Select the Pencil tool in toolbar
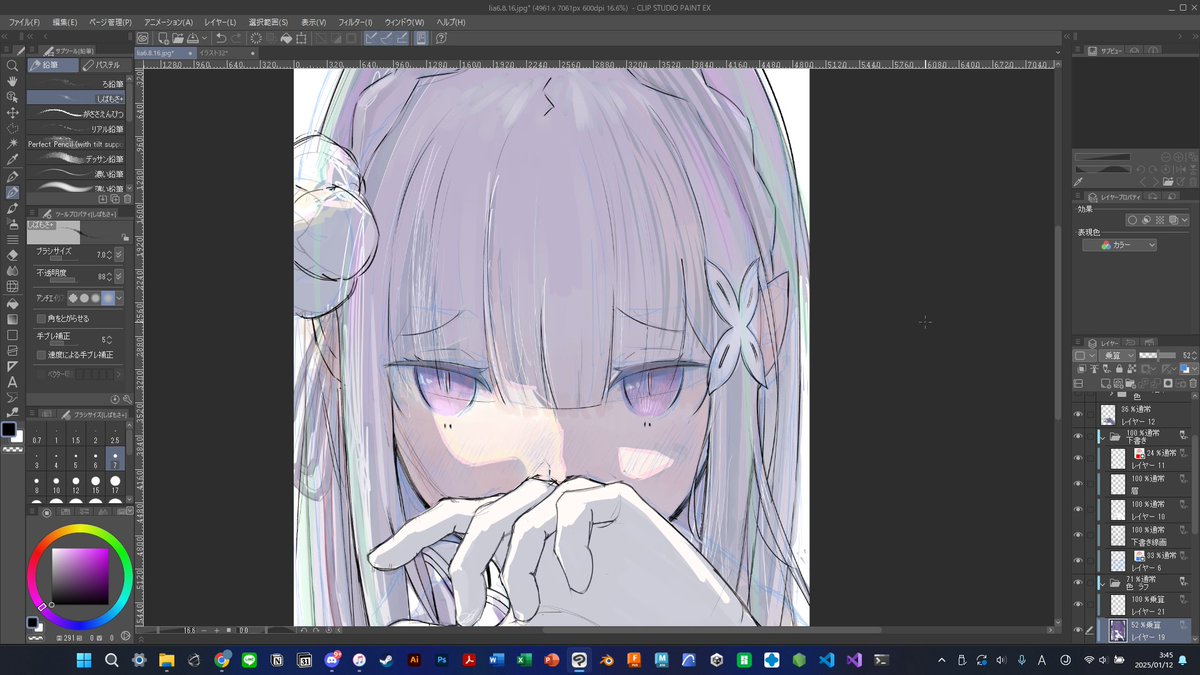This screenshot has width=1200, height=675. pyautogui.click(x=12, y=193)
